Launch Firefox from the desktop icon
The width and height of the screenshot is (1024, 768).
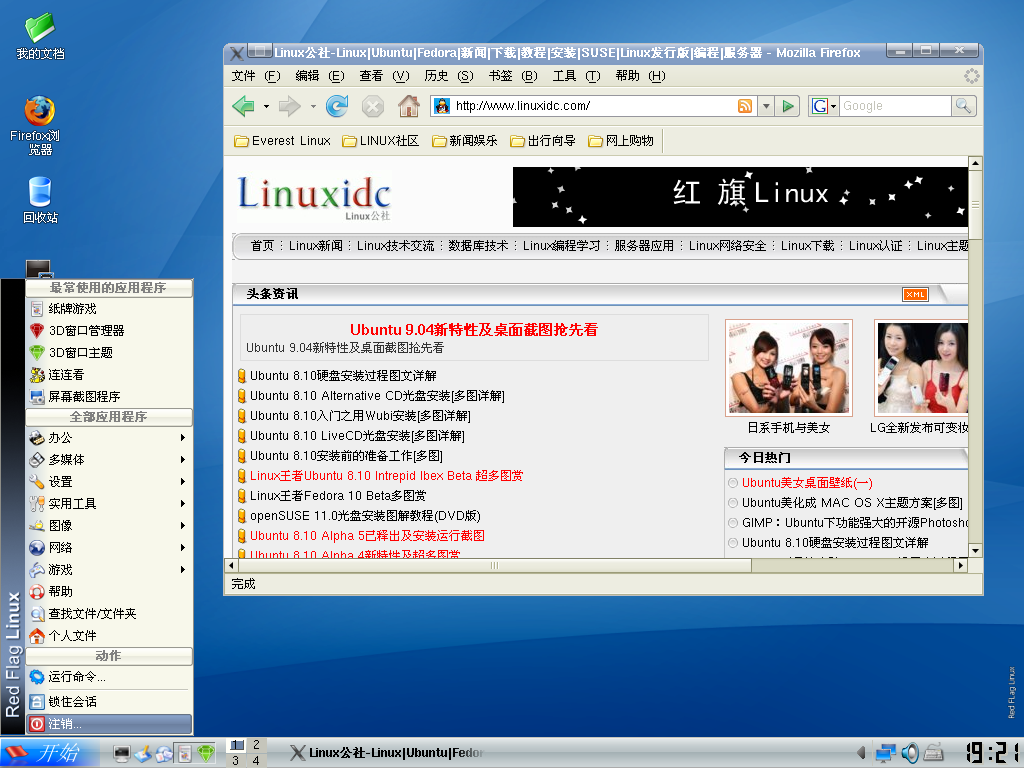click(38, 110)
